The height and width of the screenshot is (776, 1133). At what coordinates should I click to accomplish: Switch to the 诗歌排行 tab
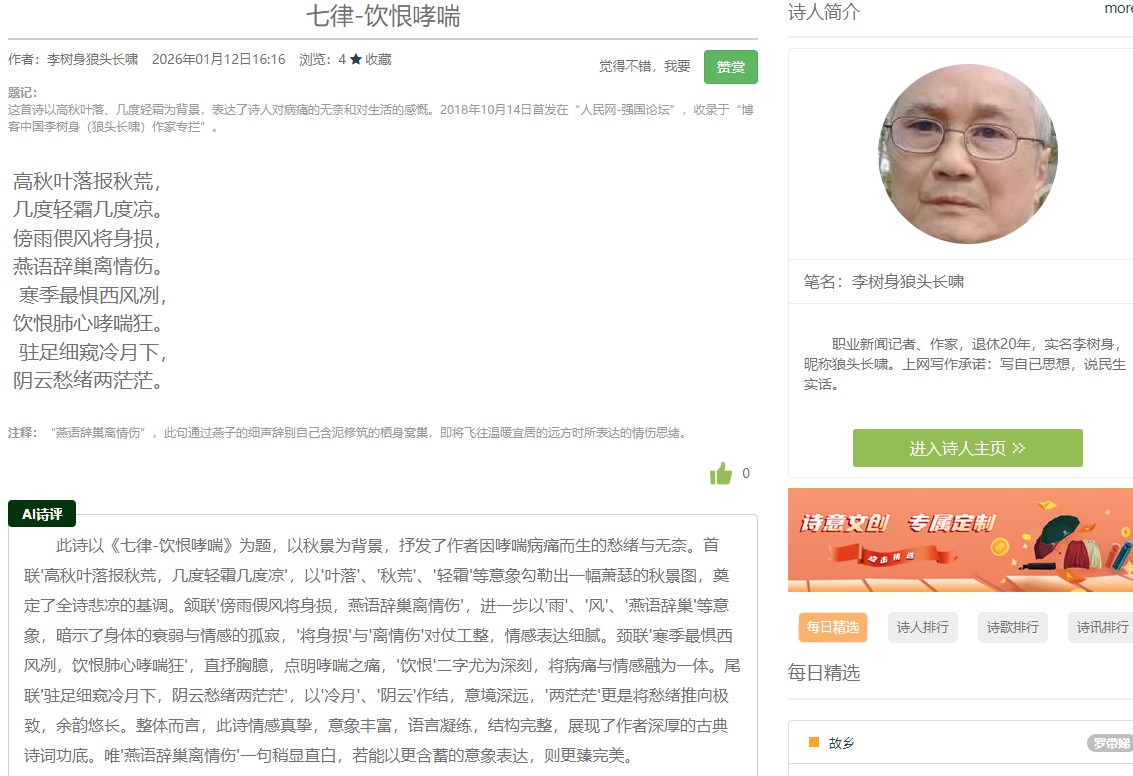(x=1012, y=627)
